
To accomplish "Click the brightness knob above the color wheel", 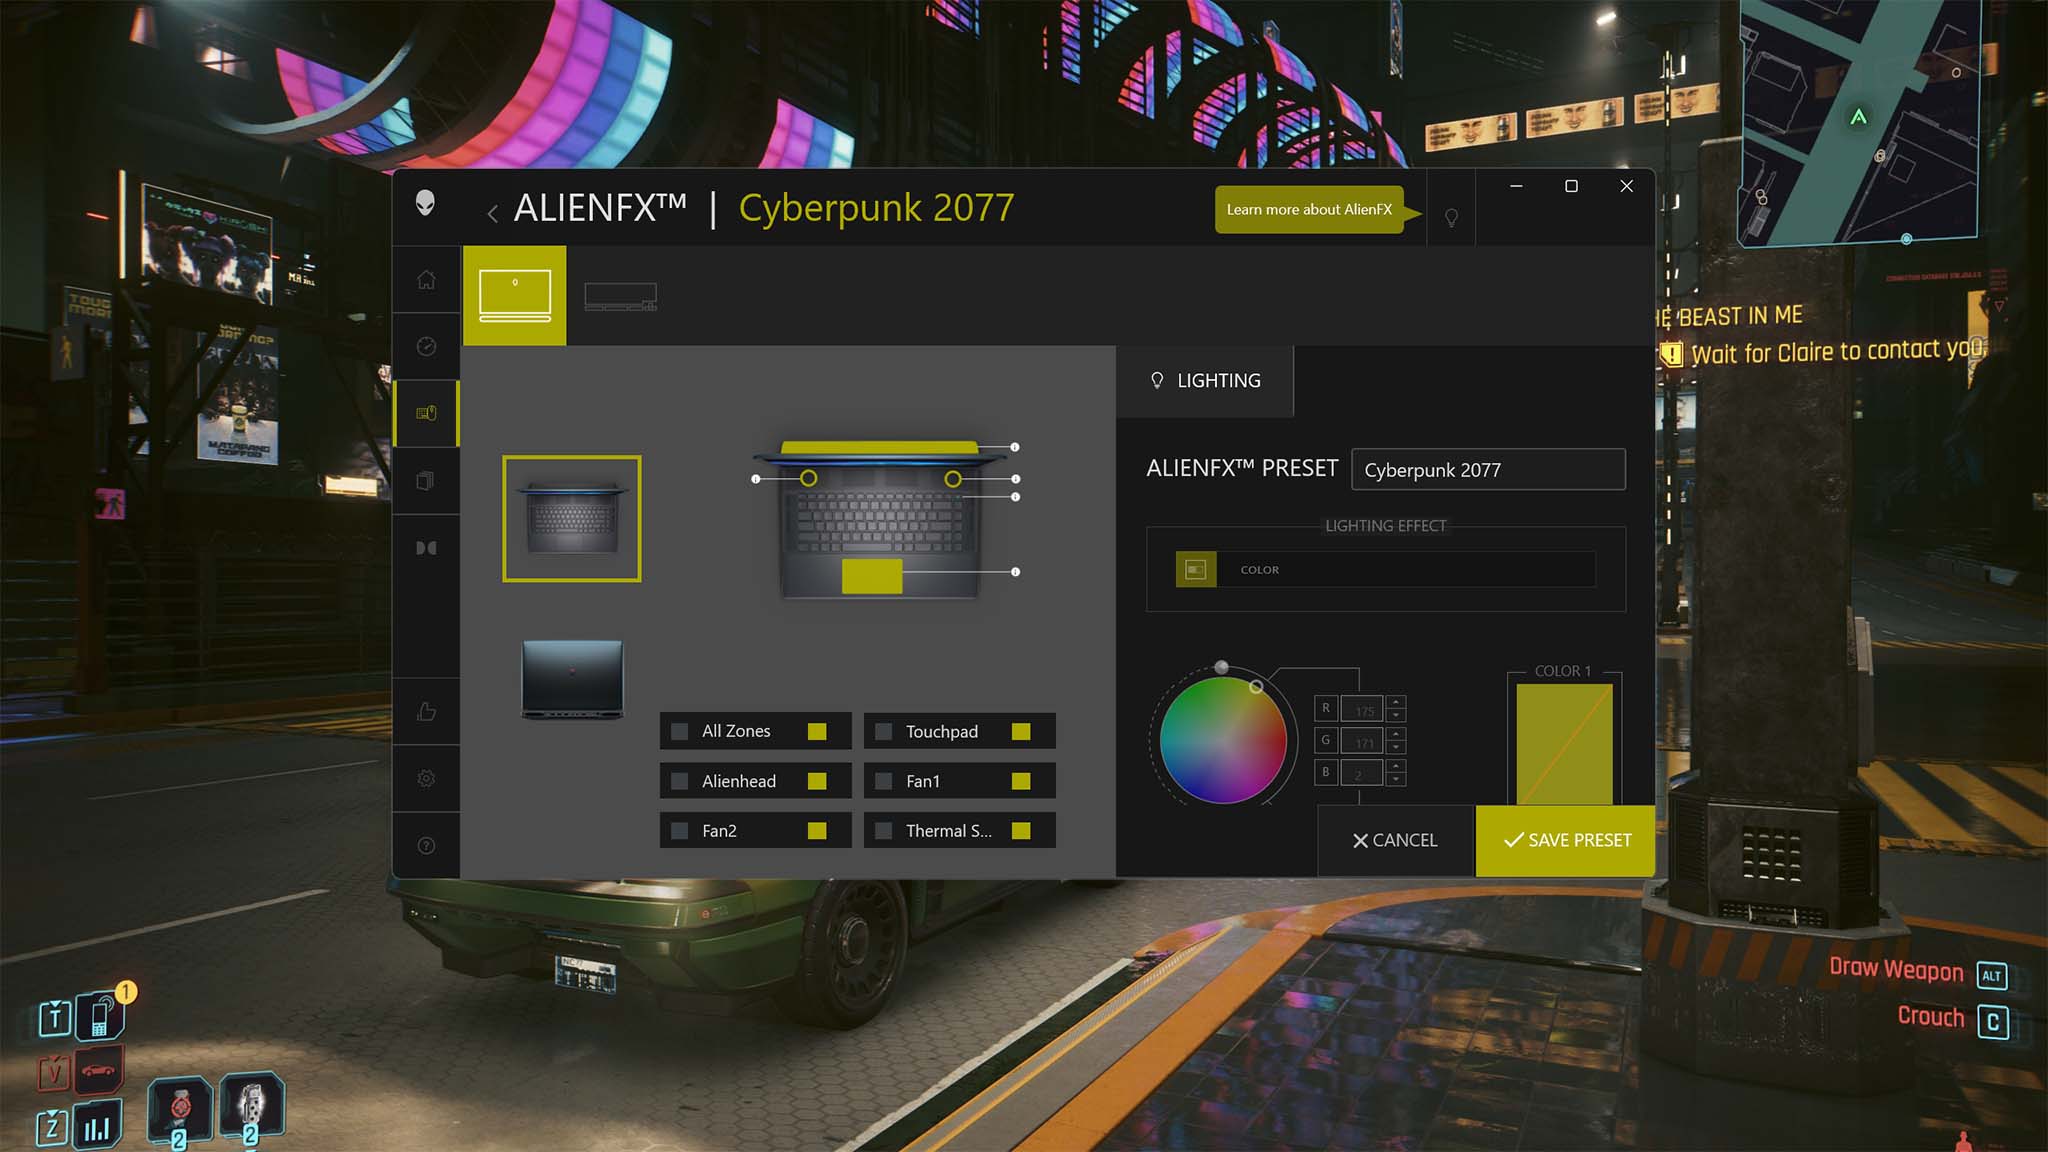I will click(x=1221, y=667).
